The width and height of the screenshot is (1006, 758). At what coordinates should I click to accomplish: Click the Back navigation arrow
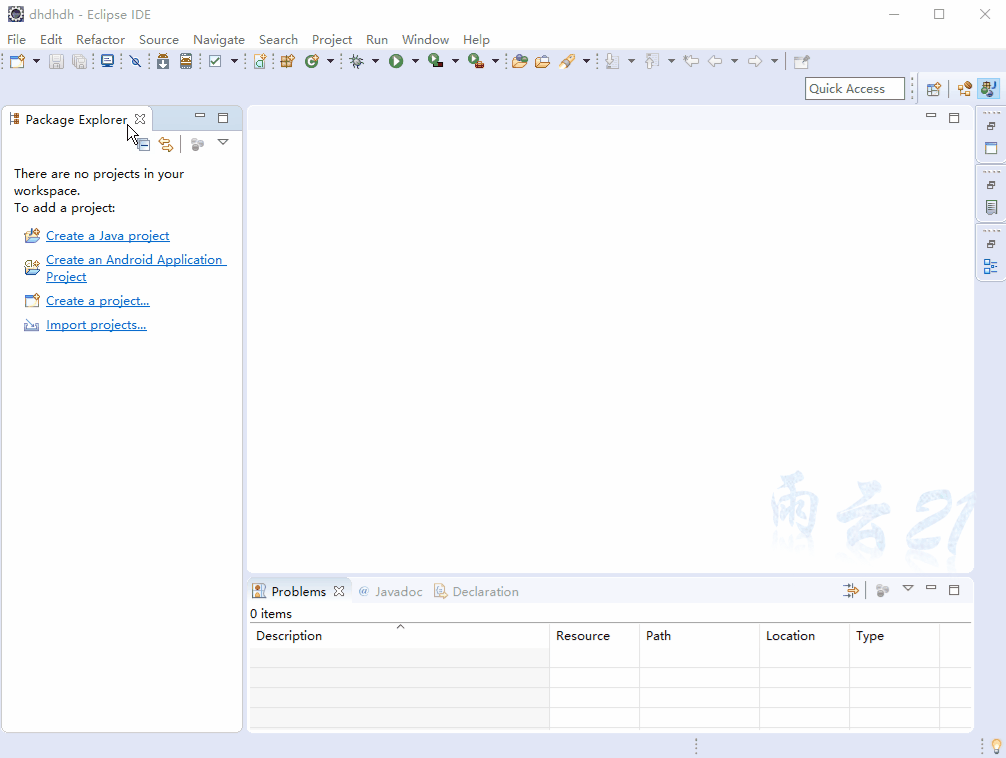tap(715, 62)
